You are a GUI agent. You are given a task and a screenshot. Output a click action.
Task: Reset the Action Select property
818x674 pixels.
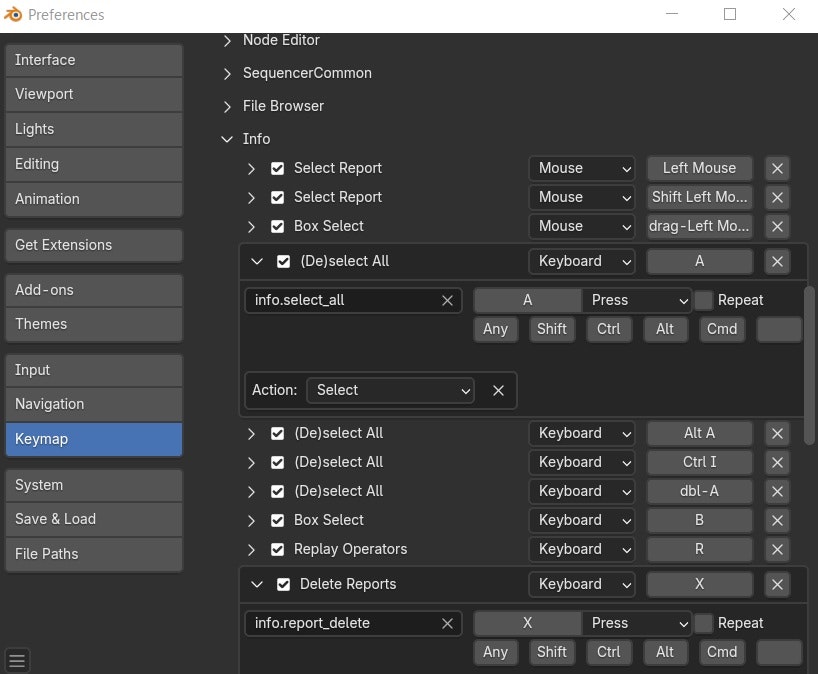(498, 390)
